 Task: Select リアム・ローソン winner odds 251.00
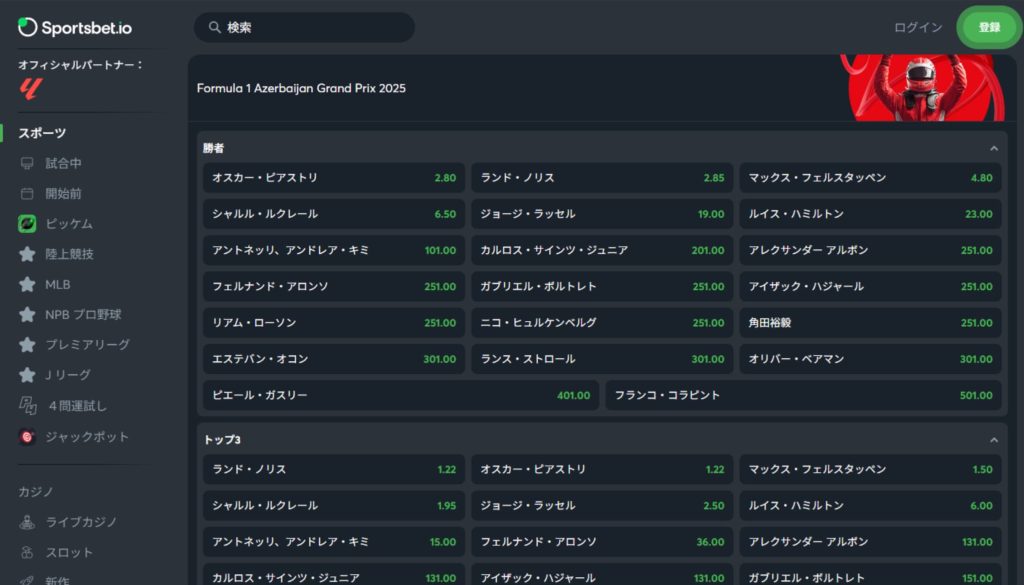pyautogui.click(x=334, y=323)
